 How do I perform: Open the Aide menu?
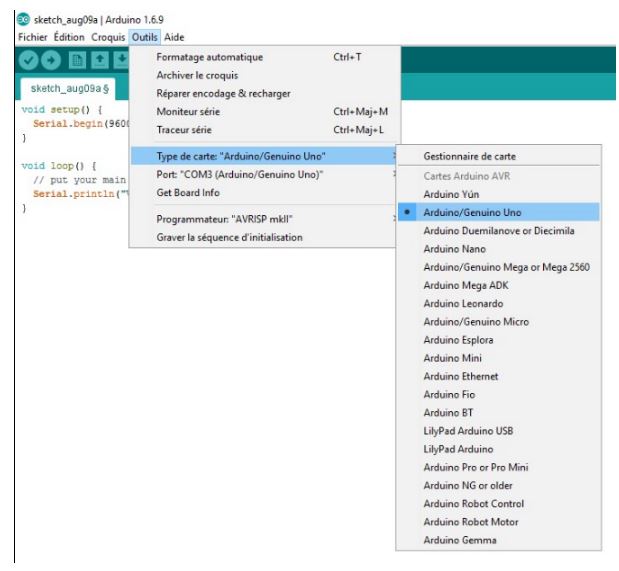[174, 37]
